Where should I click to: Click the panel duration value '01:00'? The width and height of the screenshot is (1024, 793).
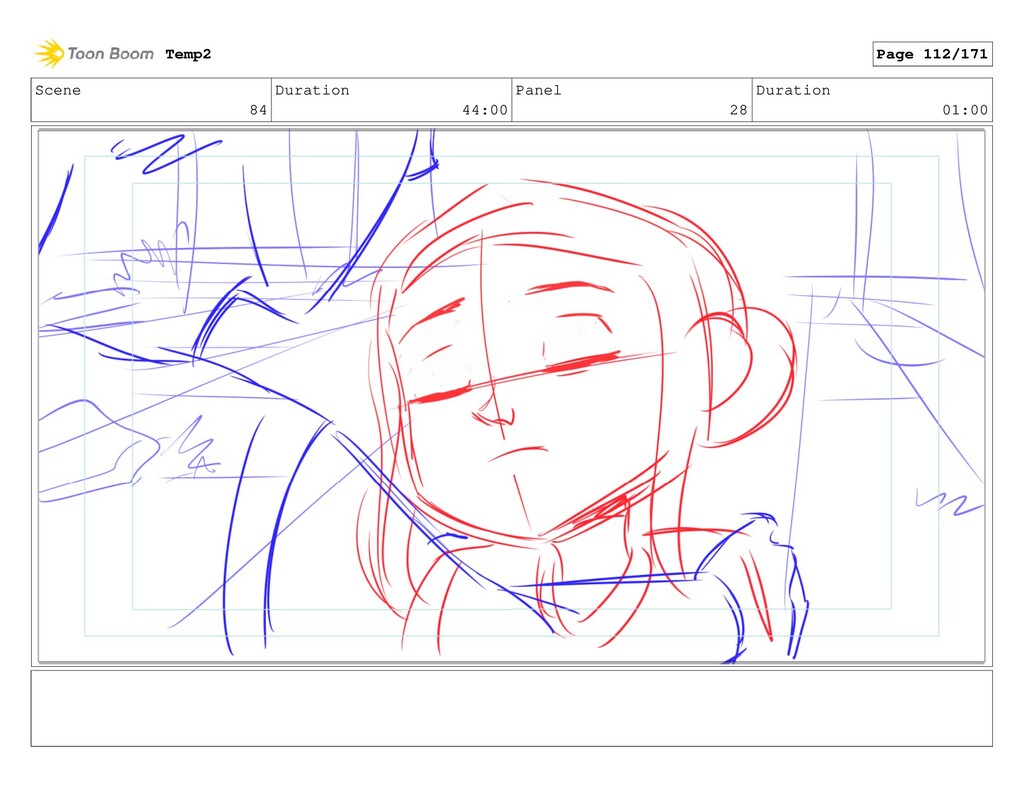click(965, 110)
